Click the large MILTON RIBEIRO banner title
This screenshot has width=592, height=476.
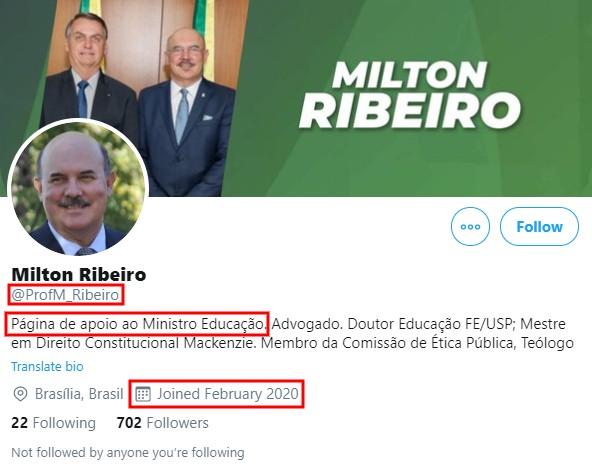(410, 94)
